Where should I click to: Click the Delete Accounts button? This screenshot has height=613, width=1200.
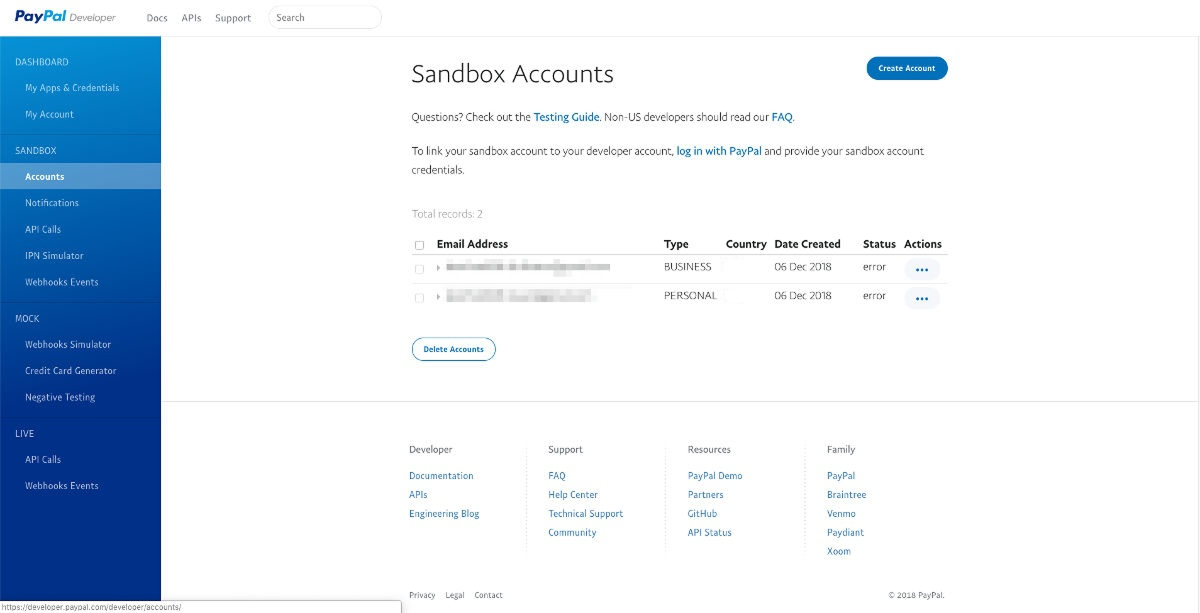[453, 349]
